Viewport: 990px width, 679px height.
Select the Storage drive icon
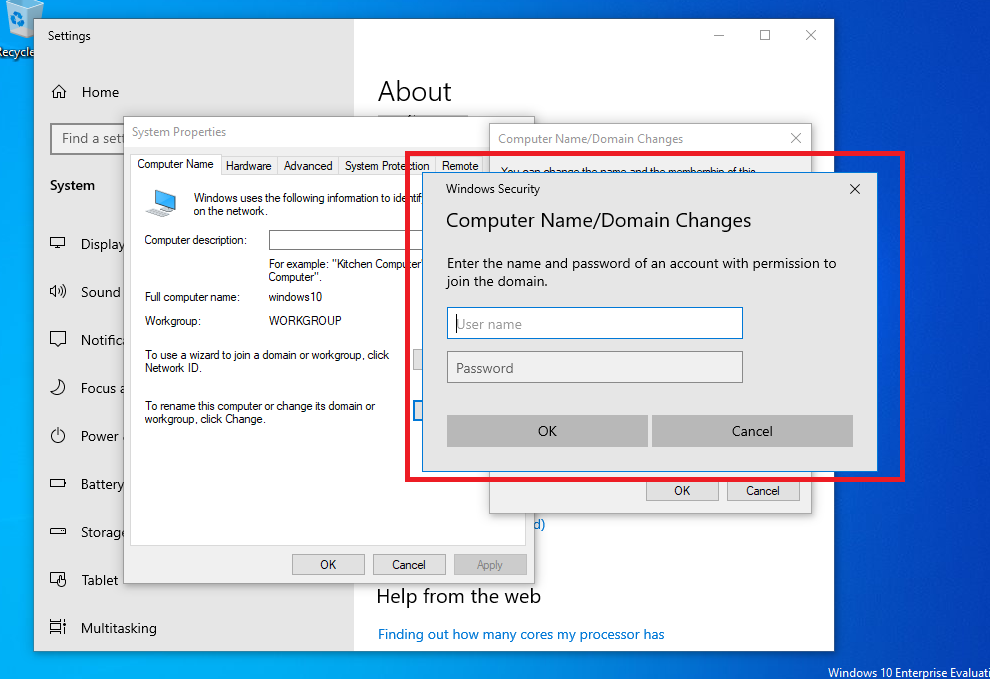pyautogui.click(x=58, y=532)
